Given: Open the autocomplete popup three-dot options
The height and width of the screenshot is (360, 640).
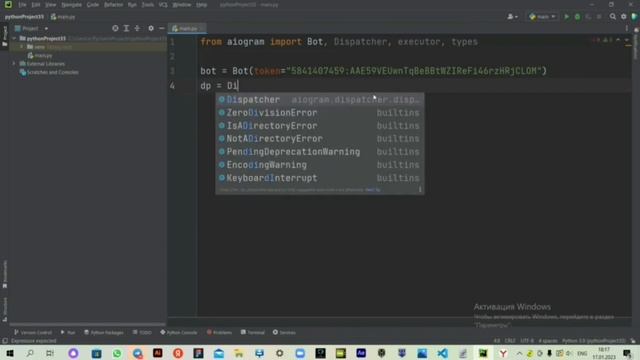Looking at the screenshot, I should point(420,189).
